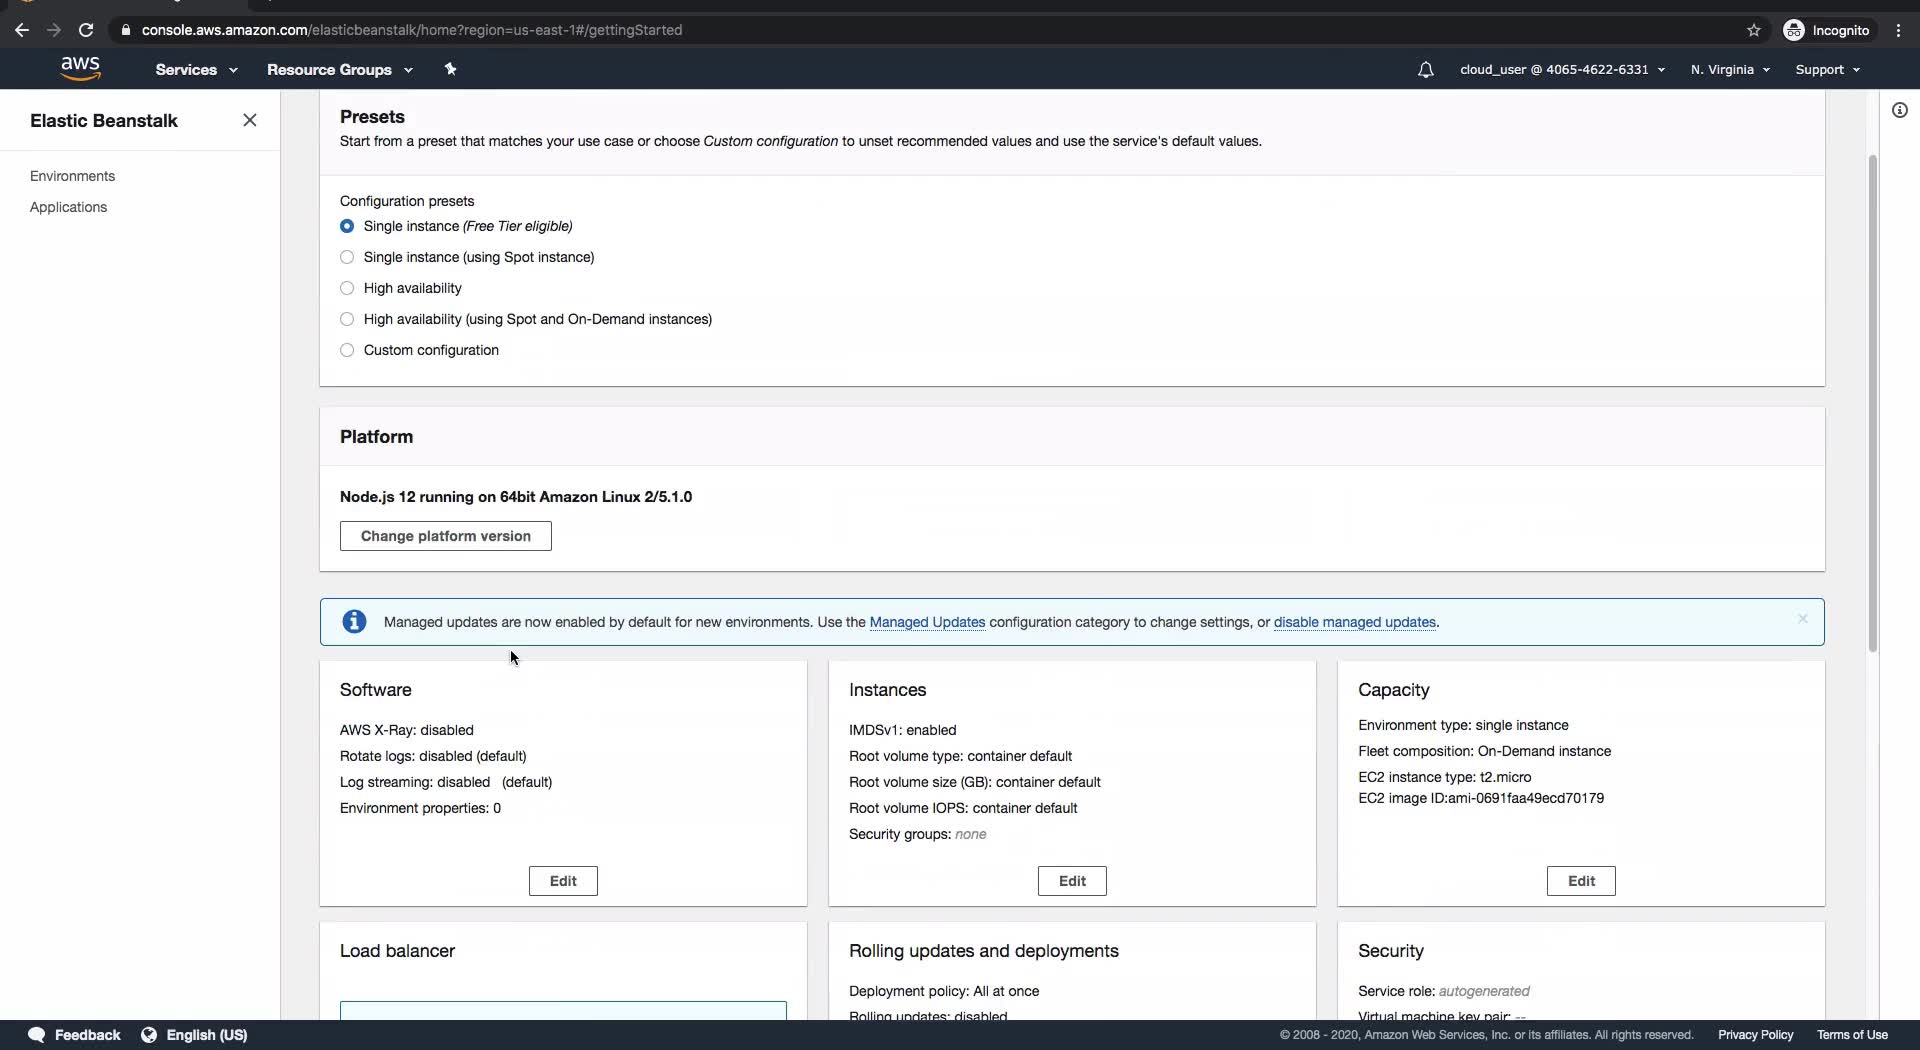Open the notifications bell
Screen dimensions: 1920x1050
(1425, 70)
